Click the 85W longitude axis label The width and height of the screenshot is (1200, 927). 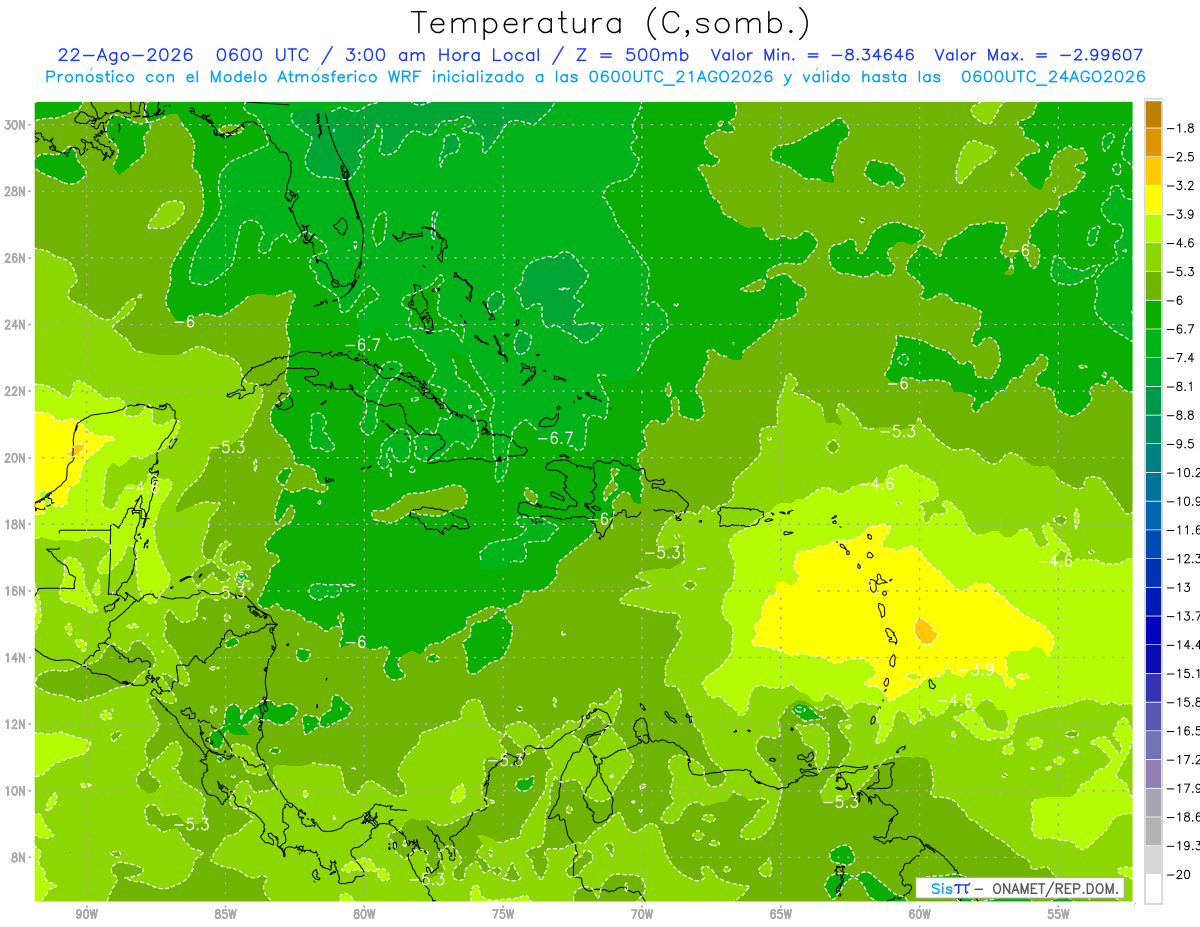tap(225, 914)
